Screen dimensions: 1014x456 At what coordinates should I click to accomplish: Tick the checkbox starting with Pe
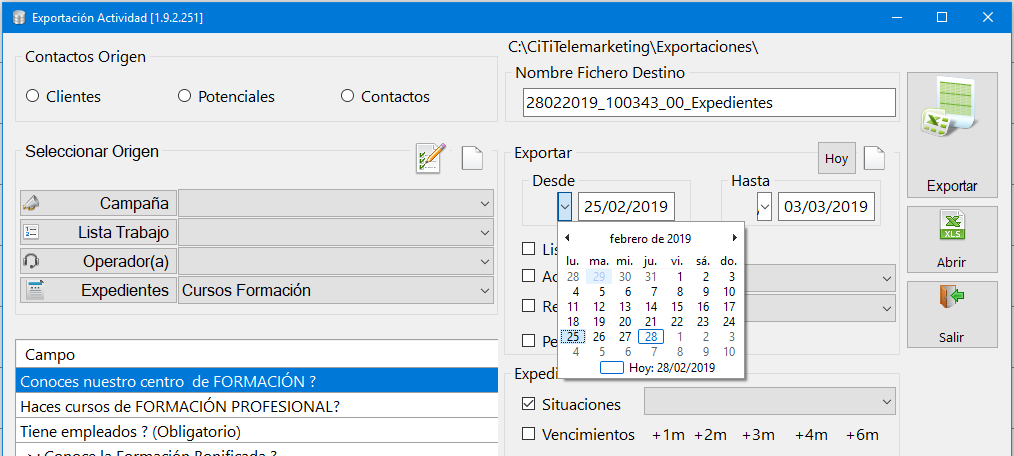coord(528,340)
